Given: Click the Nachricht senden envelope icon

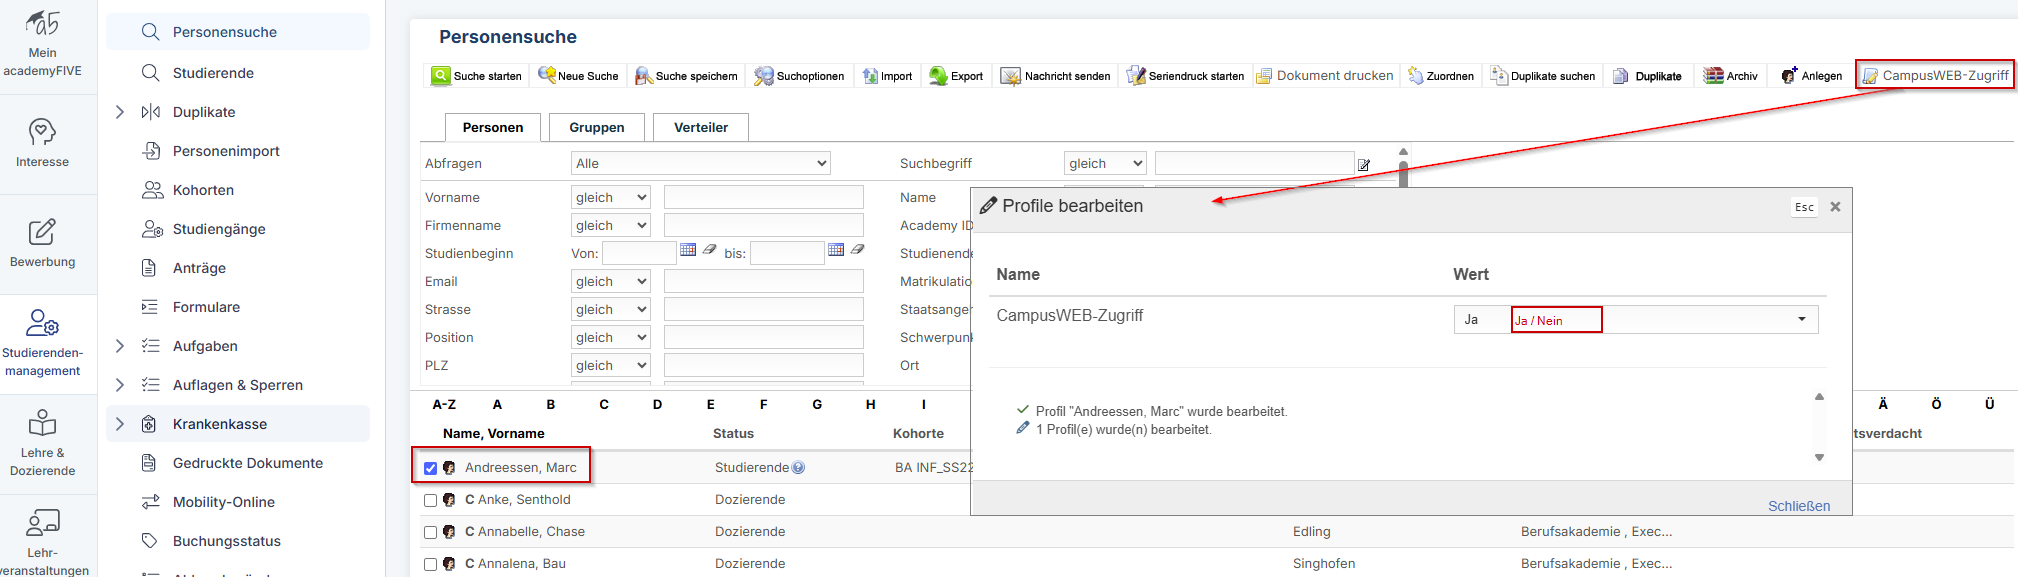Looking at the screenshot, I should tap(1011, 76).
